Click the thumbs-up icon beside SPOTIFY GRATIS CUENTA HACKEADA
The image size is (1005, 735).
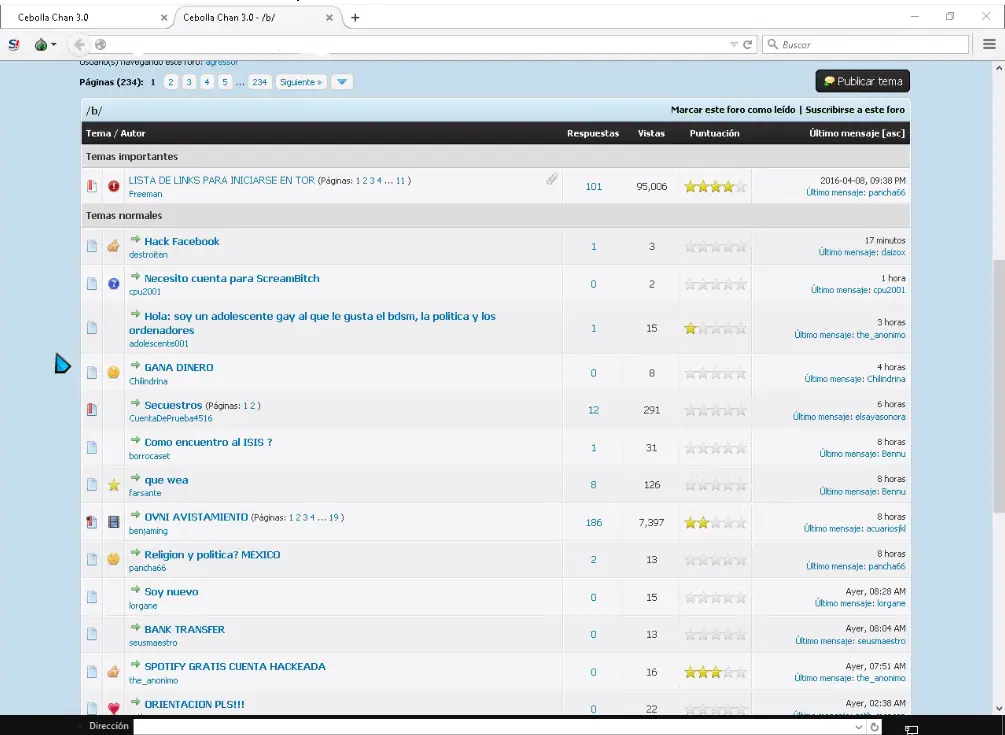pyautogui.click(x=113, y=671)
